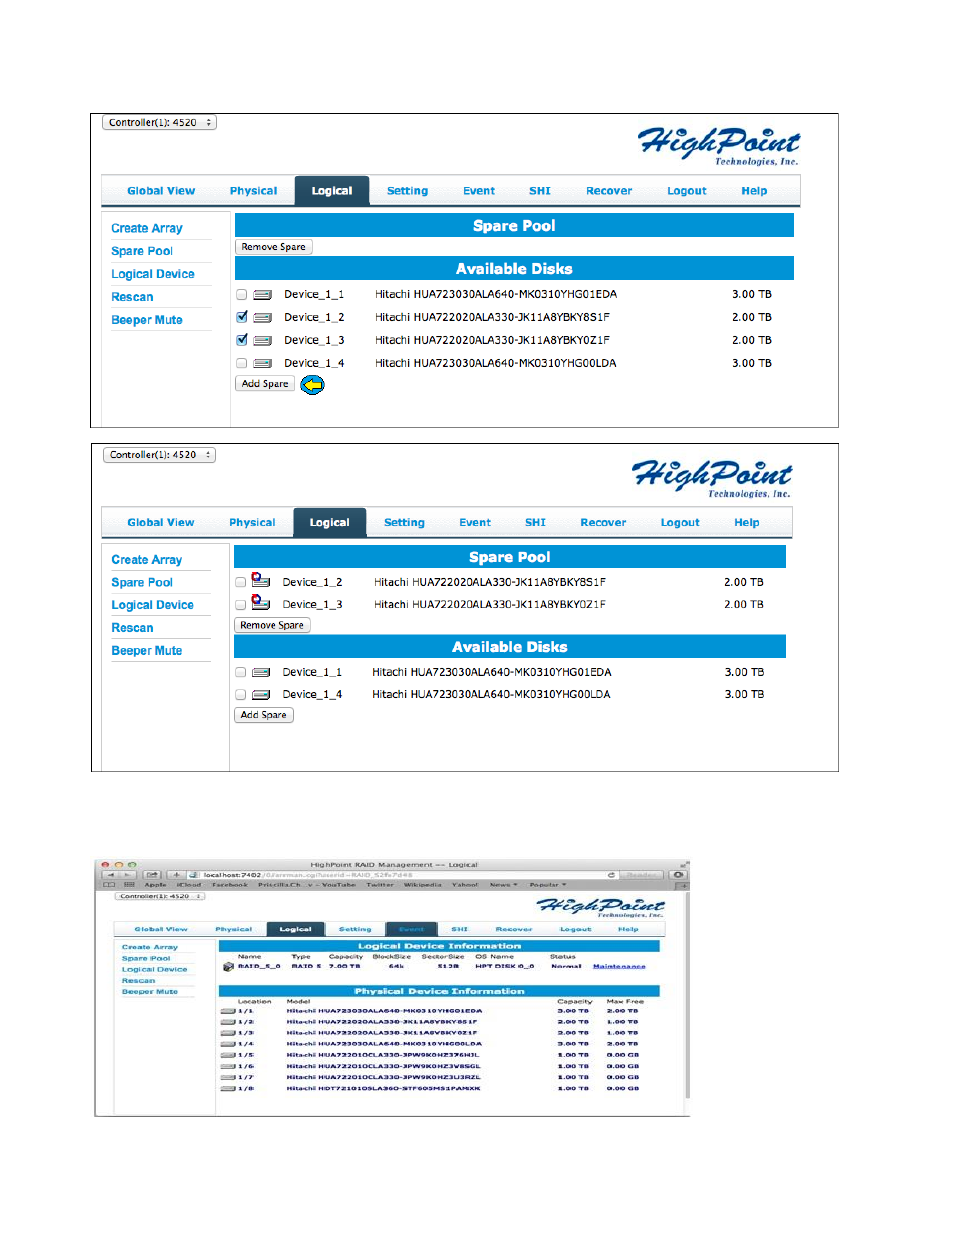Click the 1/6 drive icon in Safari window
Viewport: 954px width, 1235px height.
[228, 1066]
